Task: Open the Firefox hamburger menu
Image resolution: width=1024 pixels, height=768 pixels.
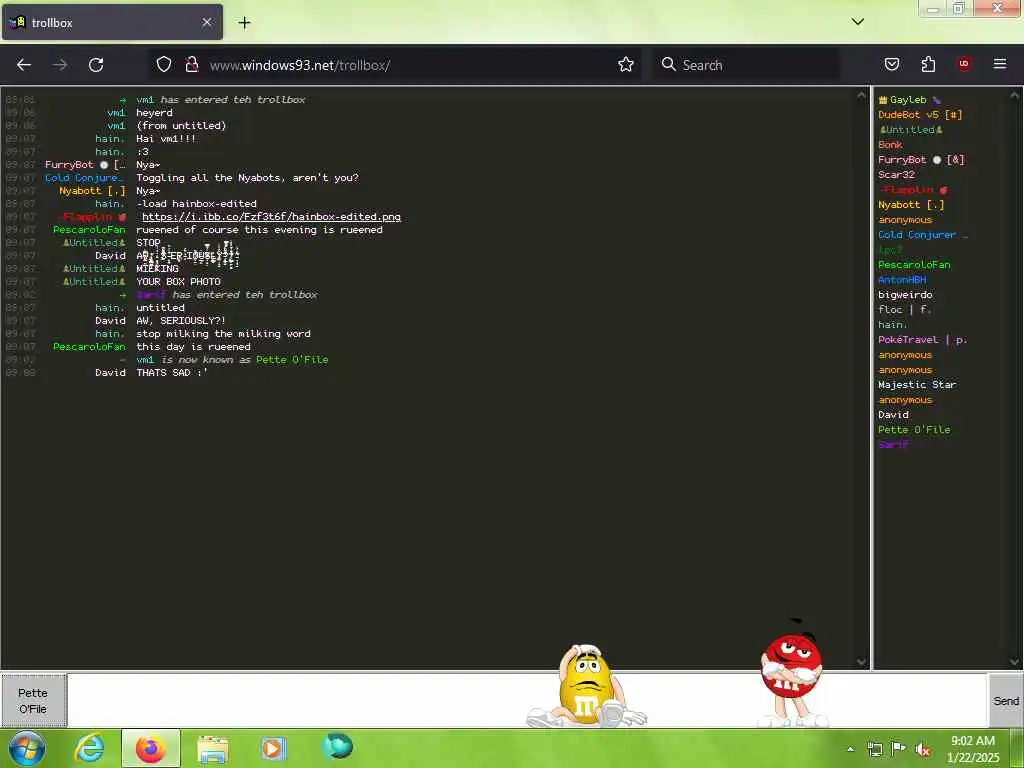Action: click(x=1000, y=64)
